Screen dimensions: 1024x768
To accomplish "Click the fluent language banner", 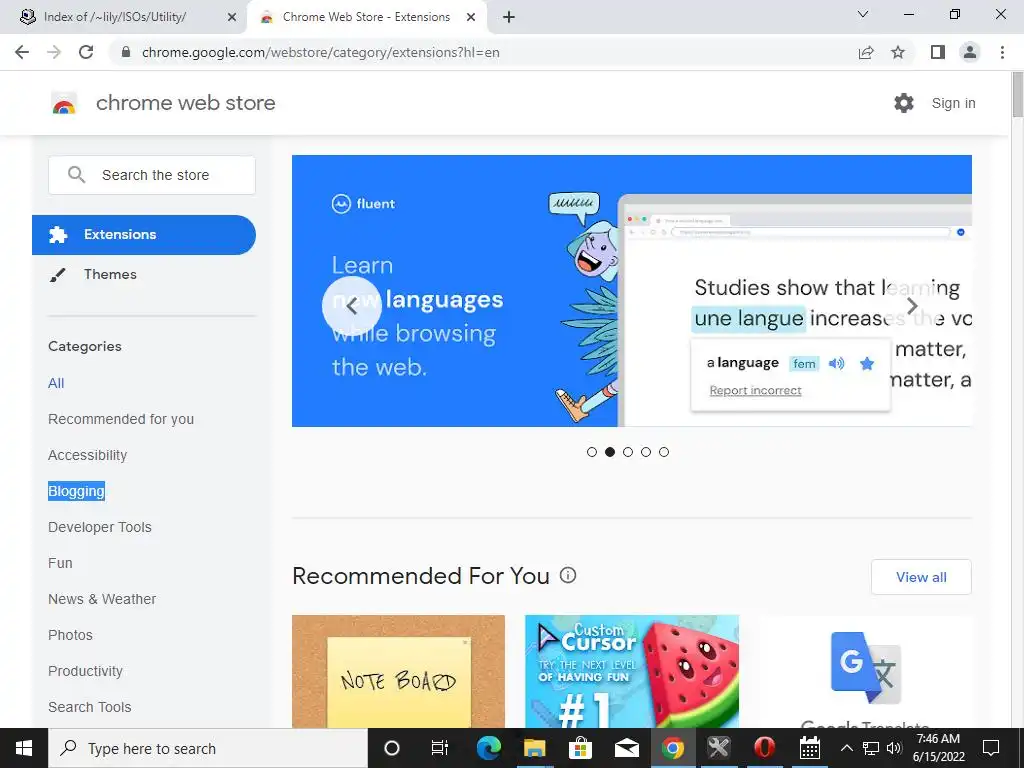I will click(x=632, y=291).
